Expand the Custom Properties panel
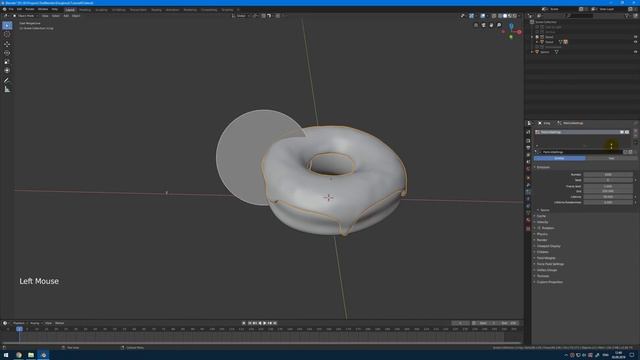Screen dimensions: 640x360 [549, 282]
